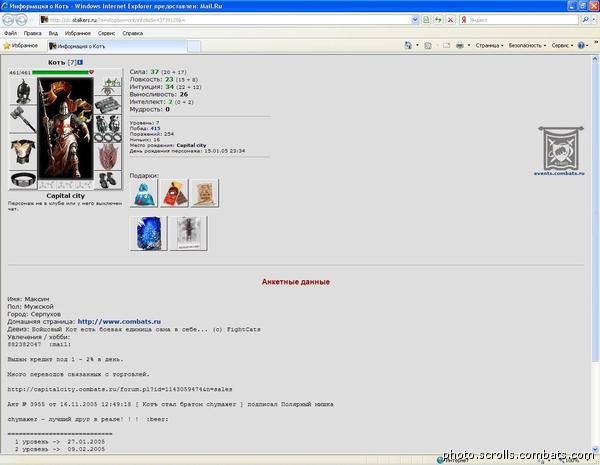Image resolution: width=600 pixels, height=465 pixels.
Task: Click the three rings slot
Action: coord(108,137)
